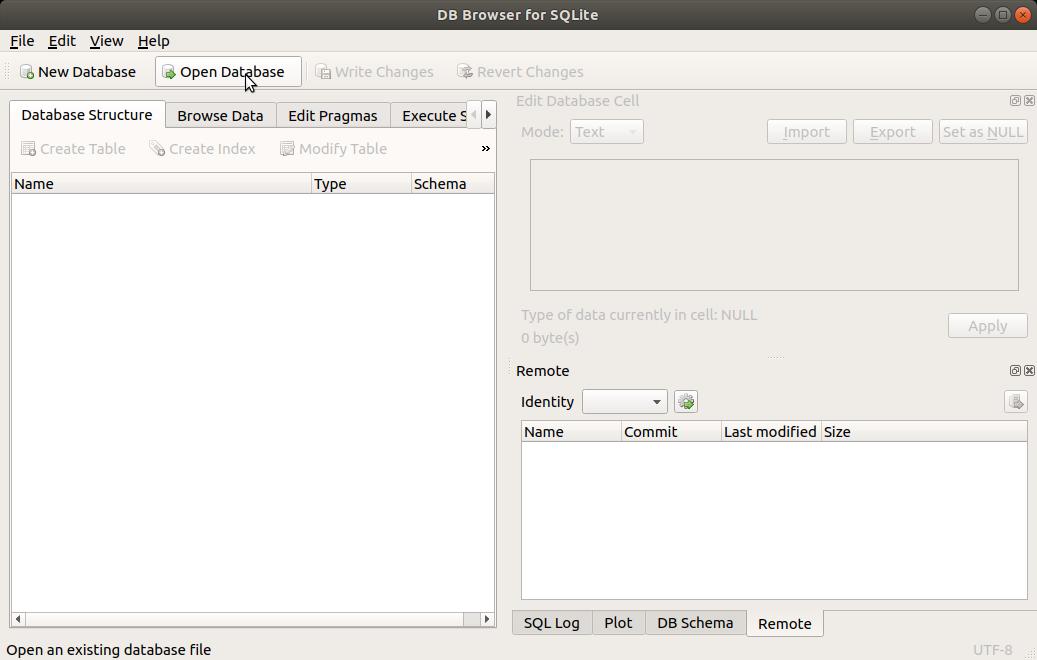This screenshot has width=1037, height=660.
Task: Open an existing database
Action: pyautogui.click(x=228, y=71)
